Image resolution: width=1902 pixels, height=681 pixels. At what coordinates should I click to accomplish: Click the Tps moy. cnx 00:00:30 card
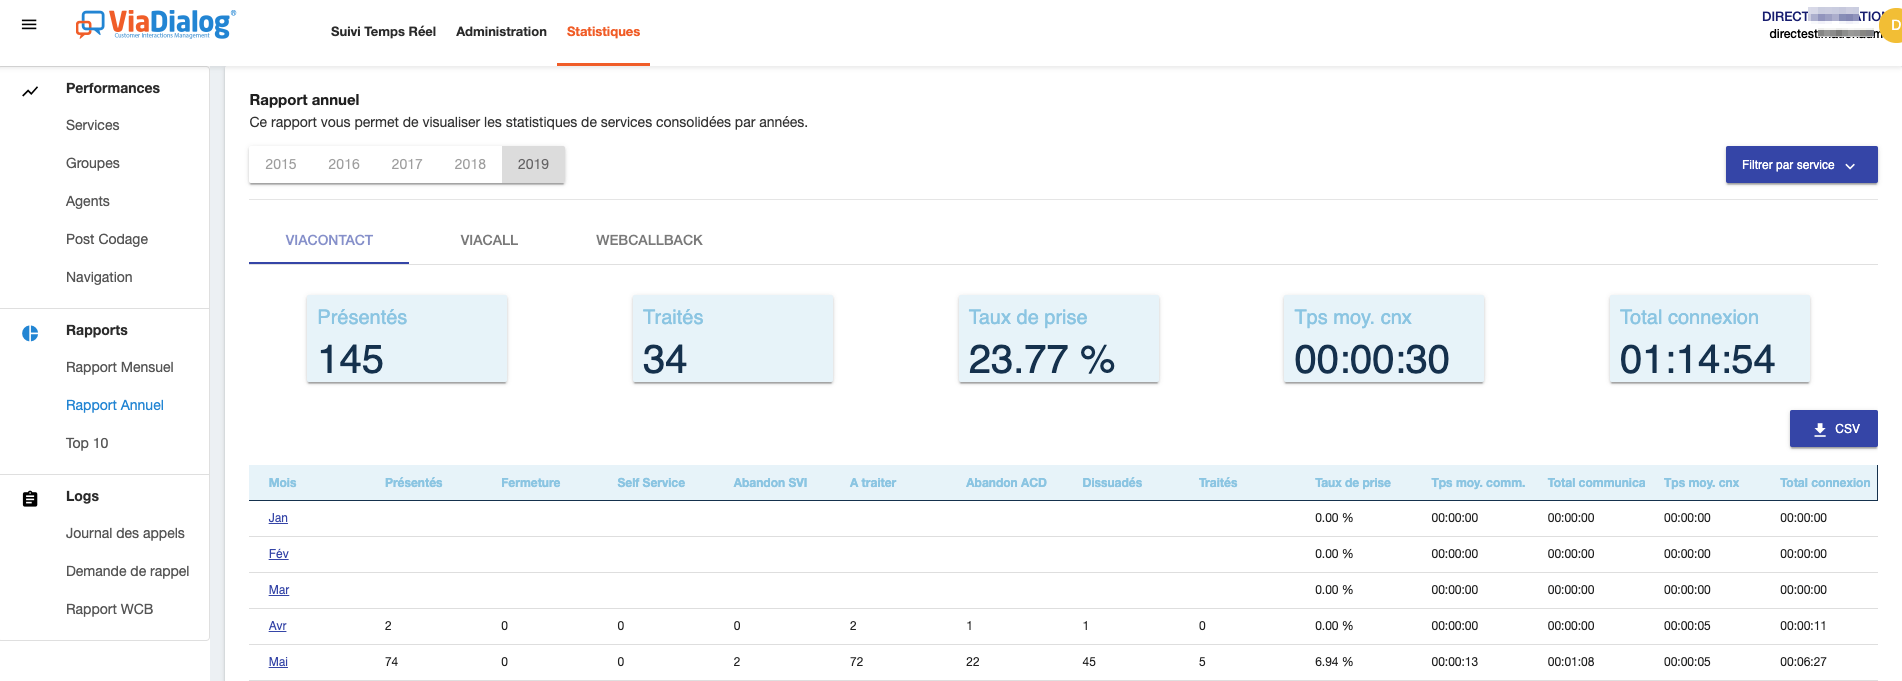[1384, 339]
